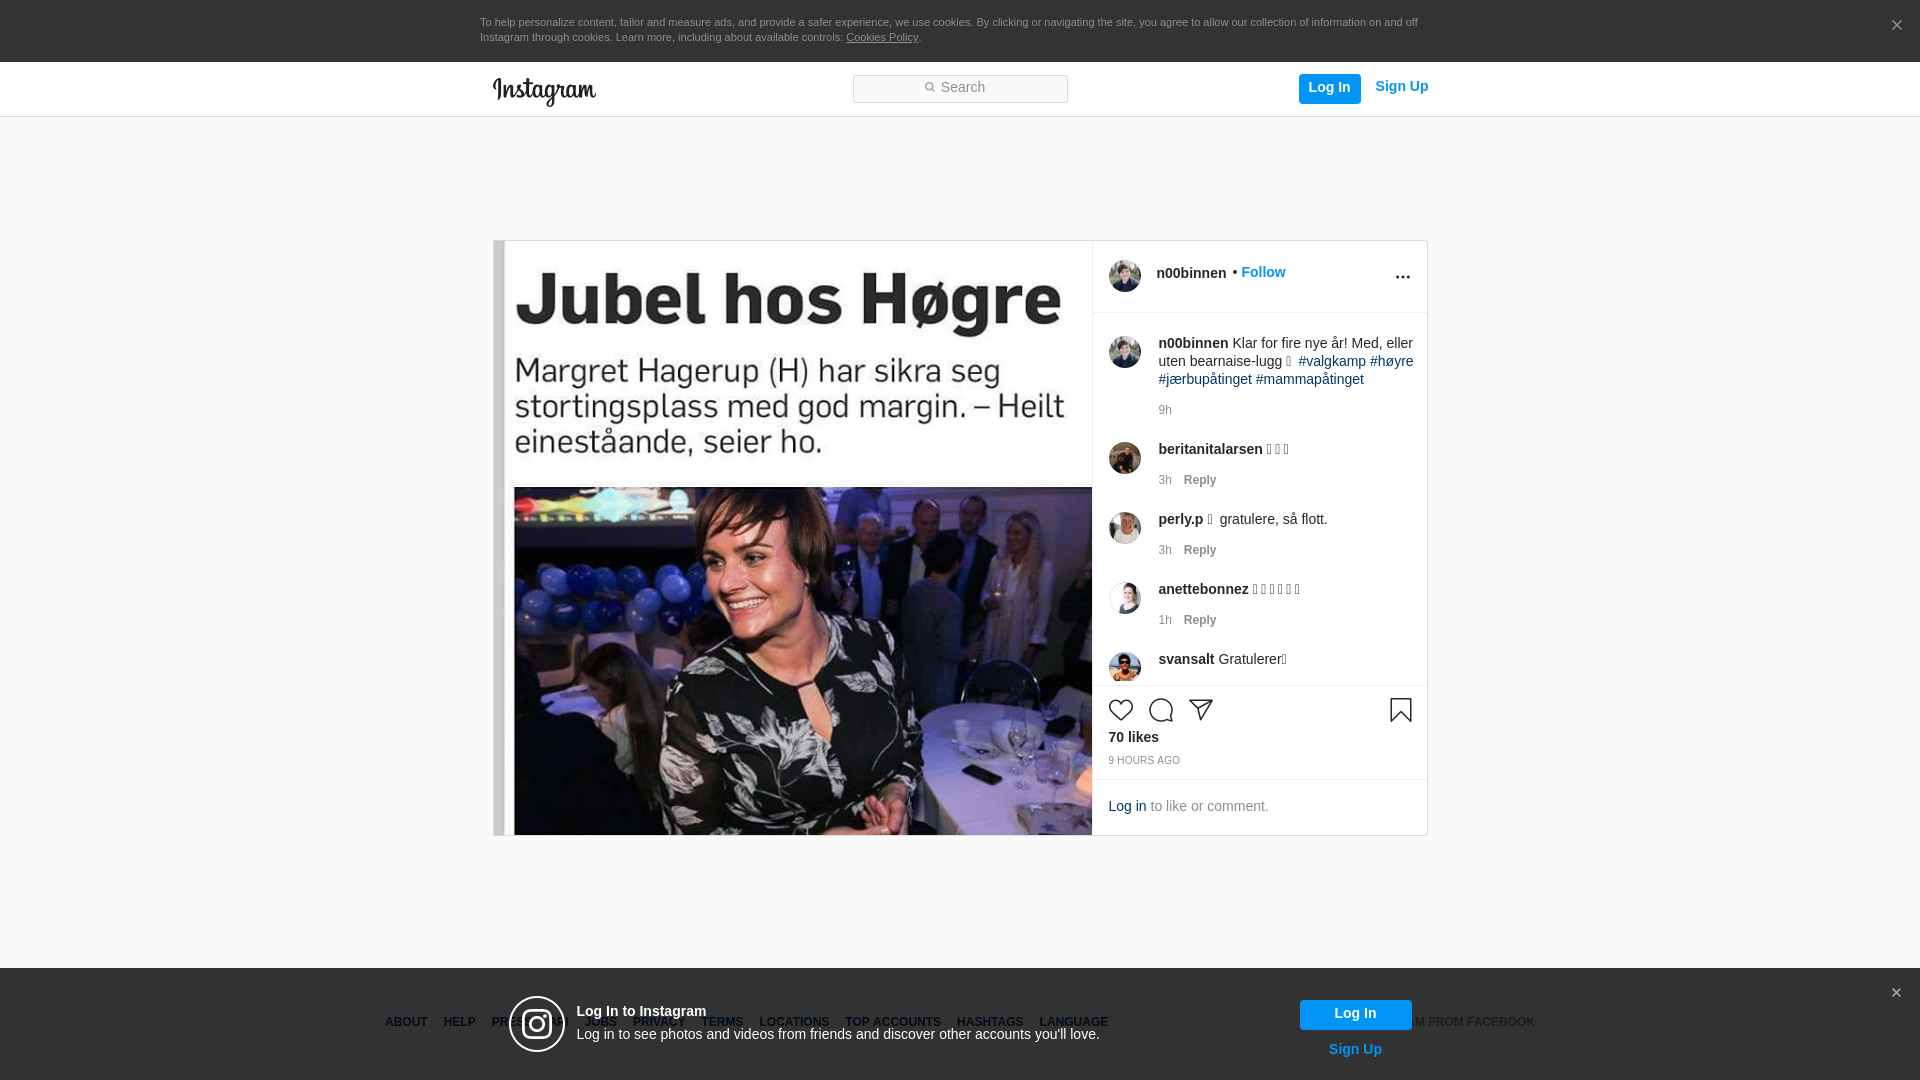Open the HELP footer link

click(459, 1022)
